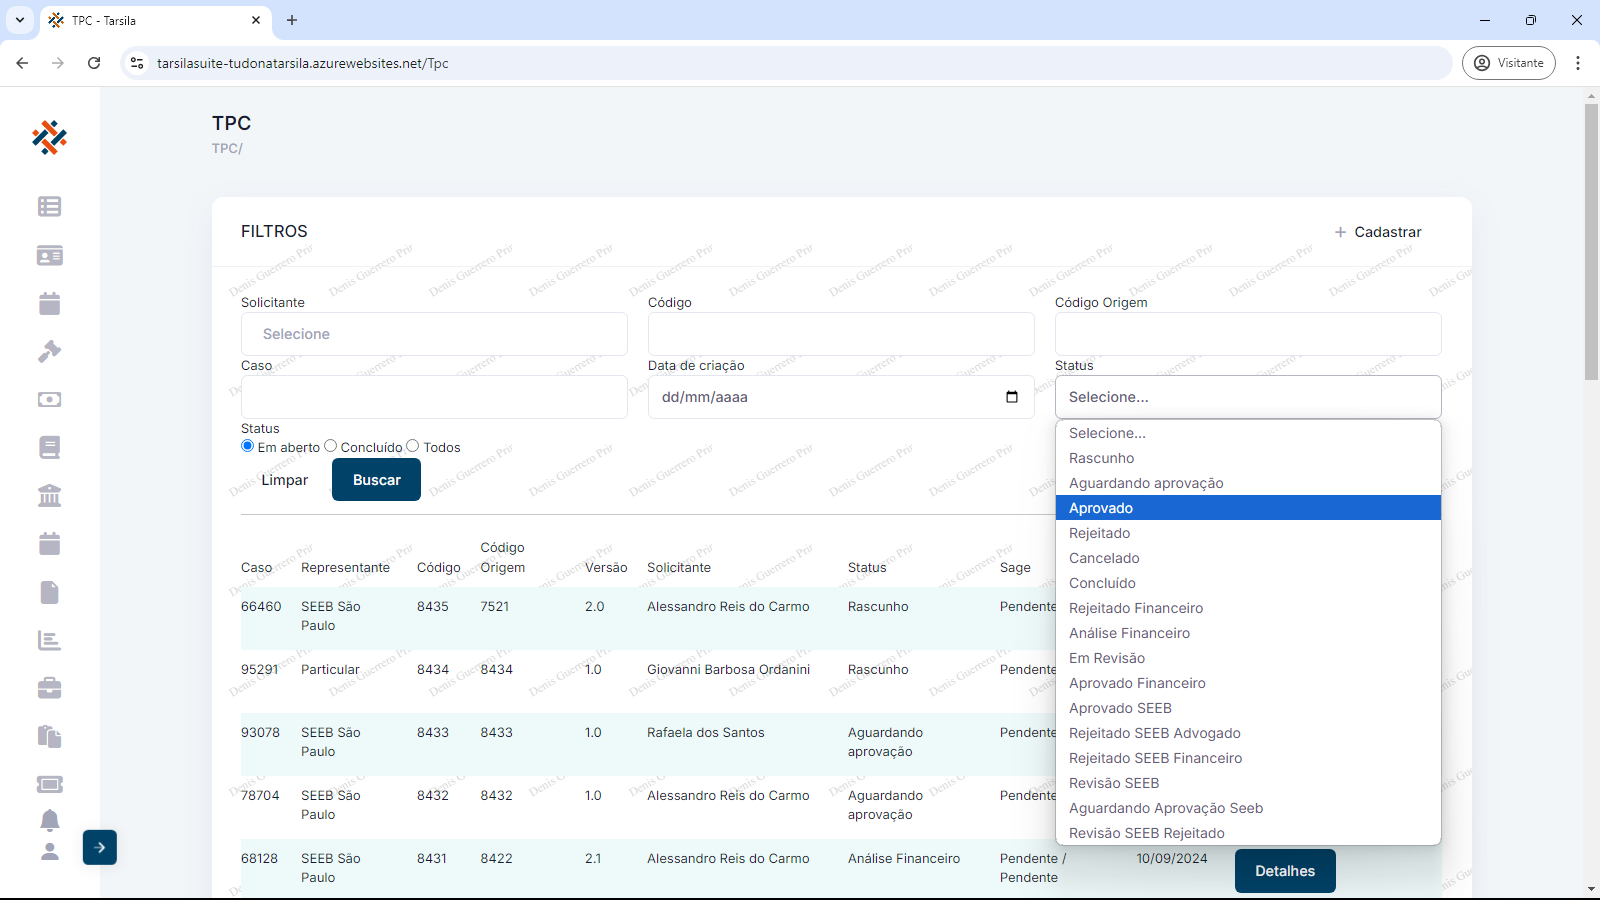
Task: Open the gavel icon in the sidebar
Action: [49, 351]
